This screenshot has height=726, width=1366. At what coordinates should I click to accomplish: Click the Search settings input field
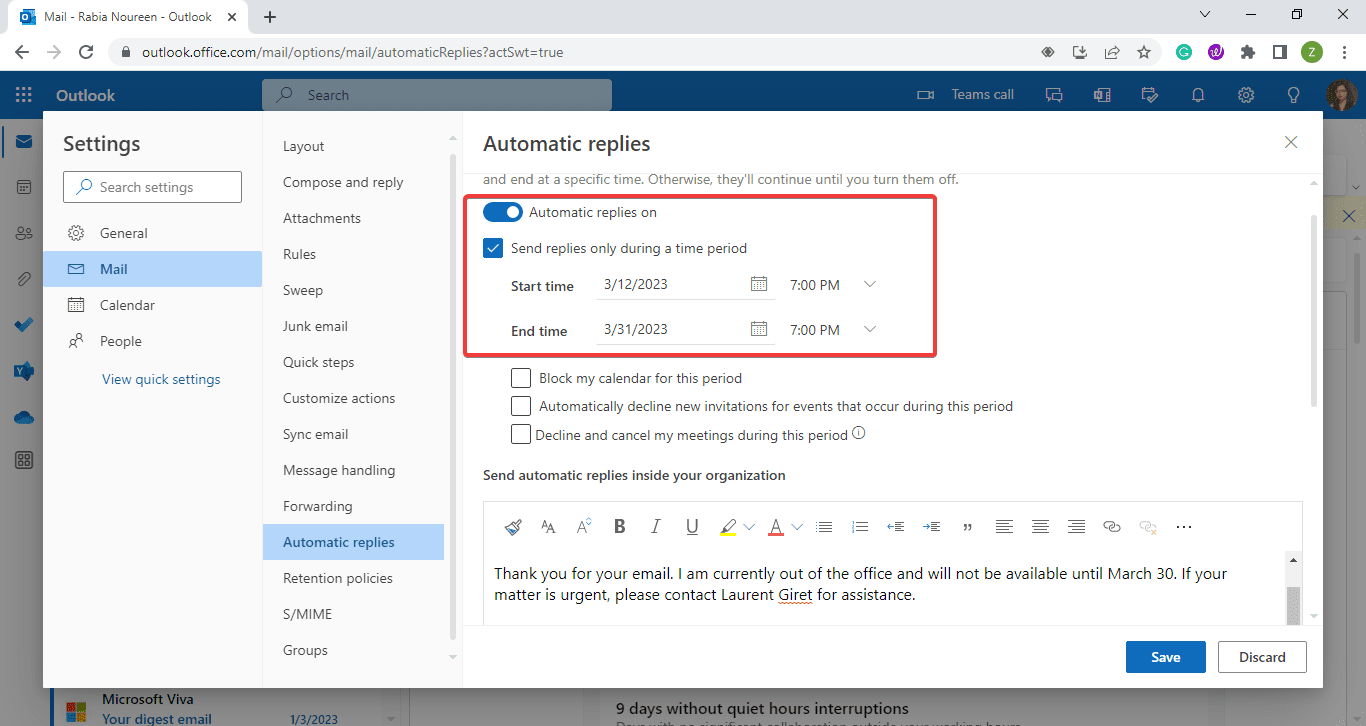(x=152, y=186)
